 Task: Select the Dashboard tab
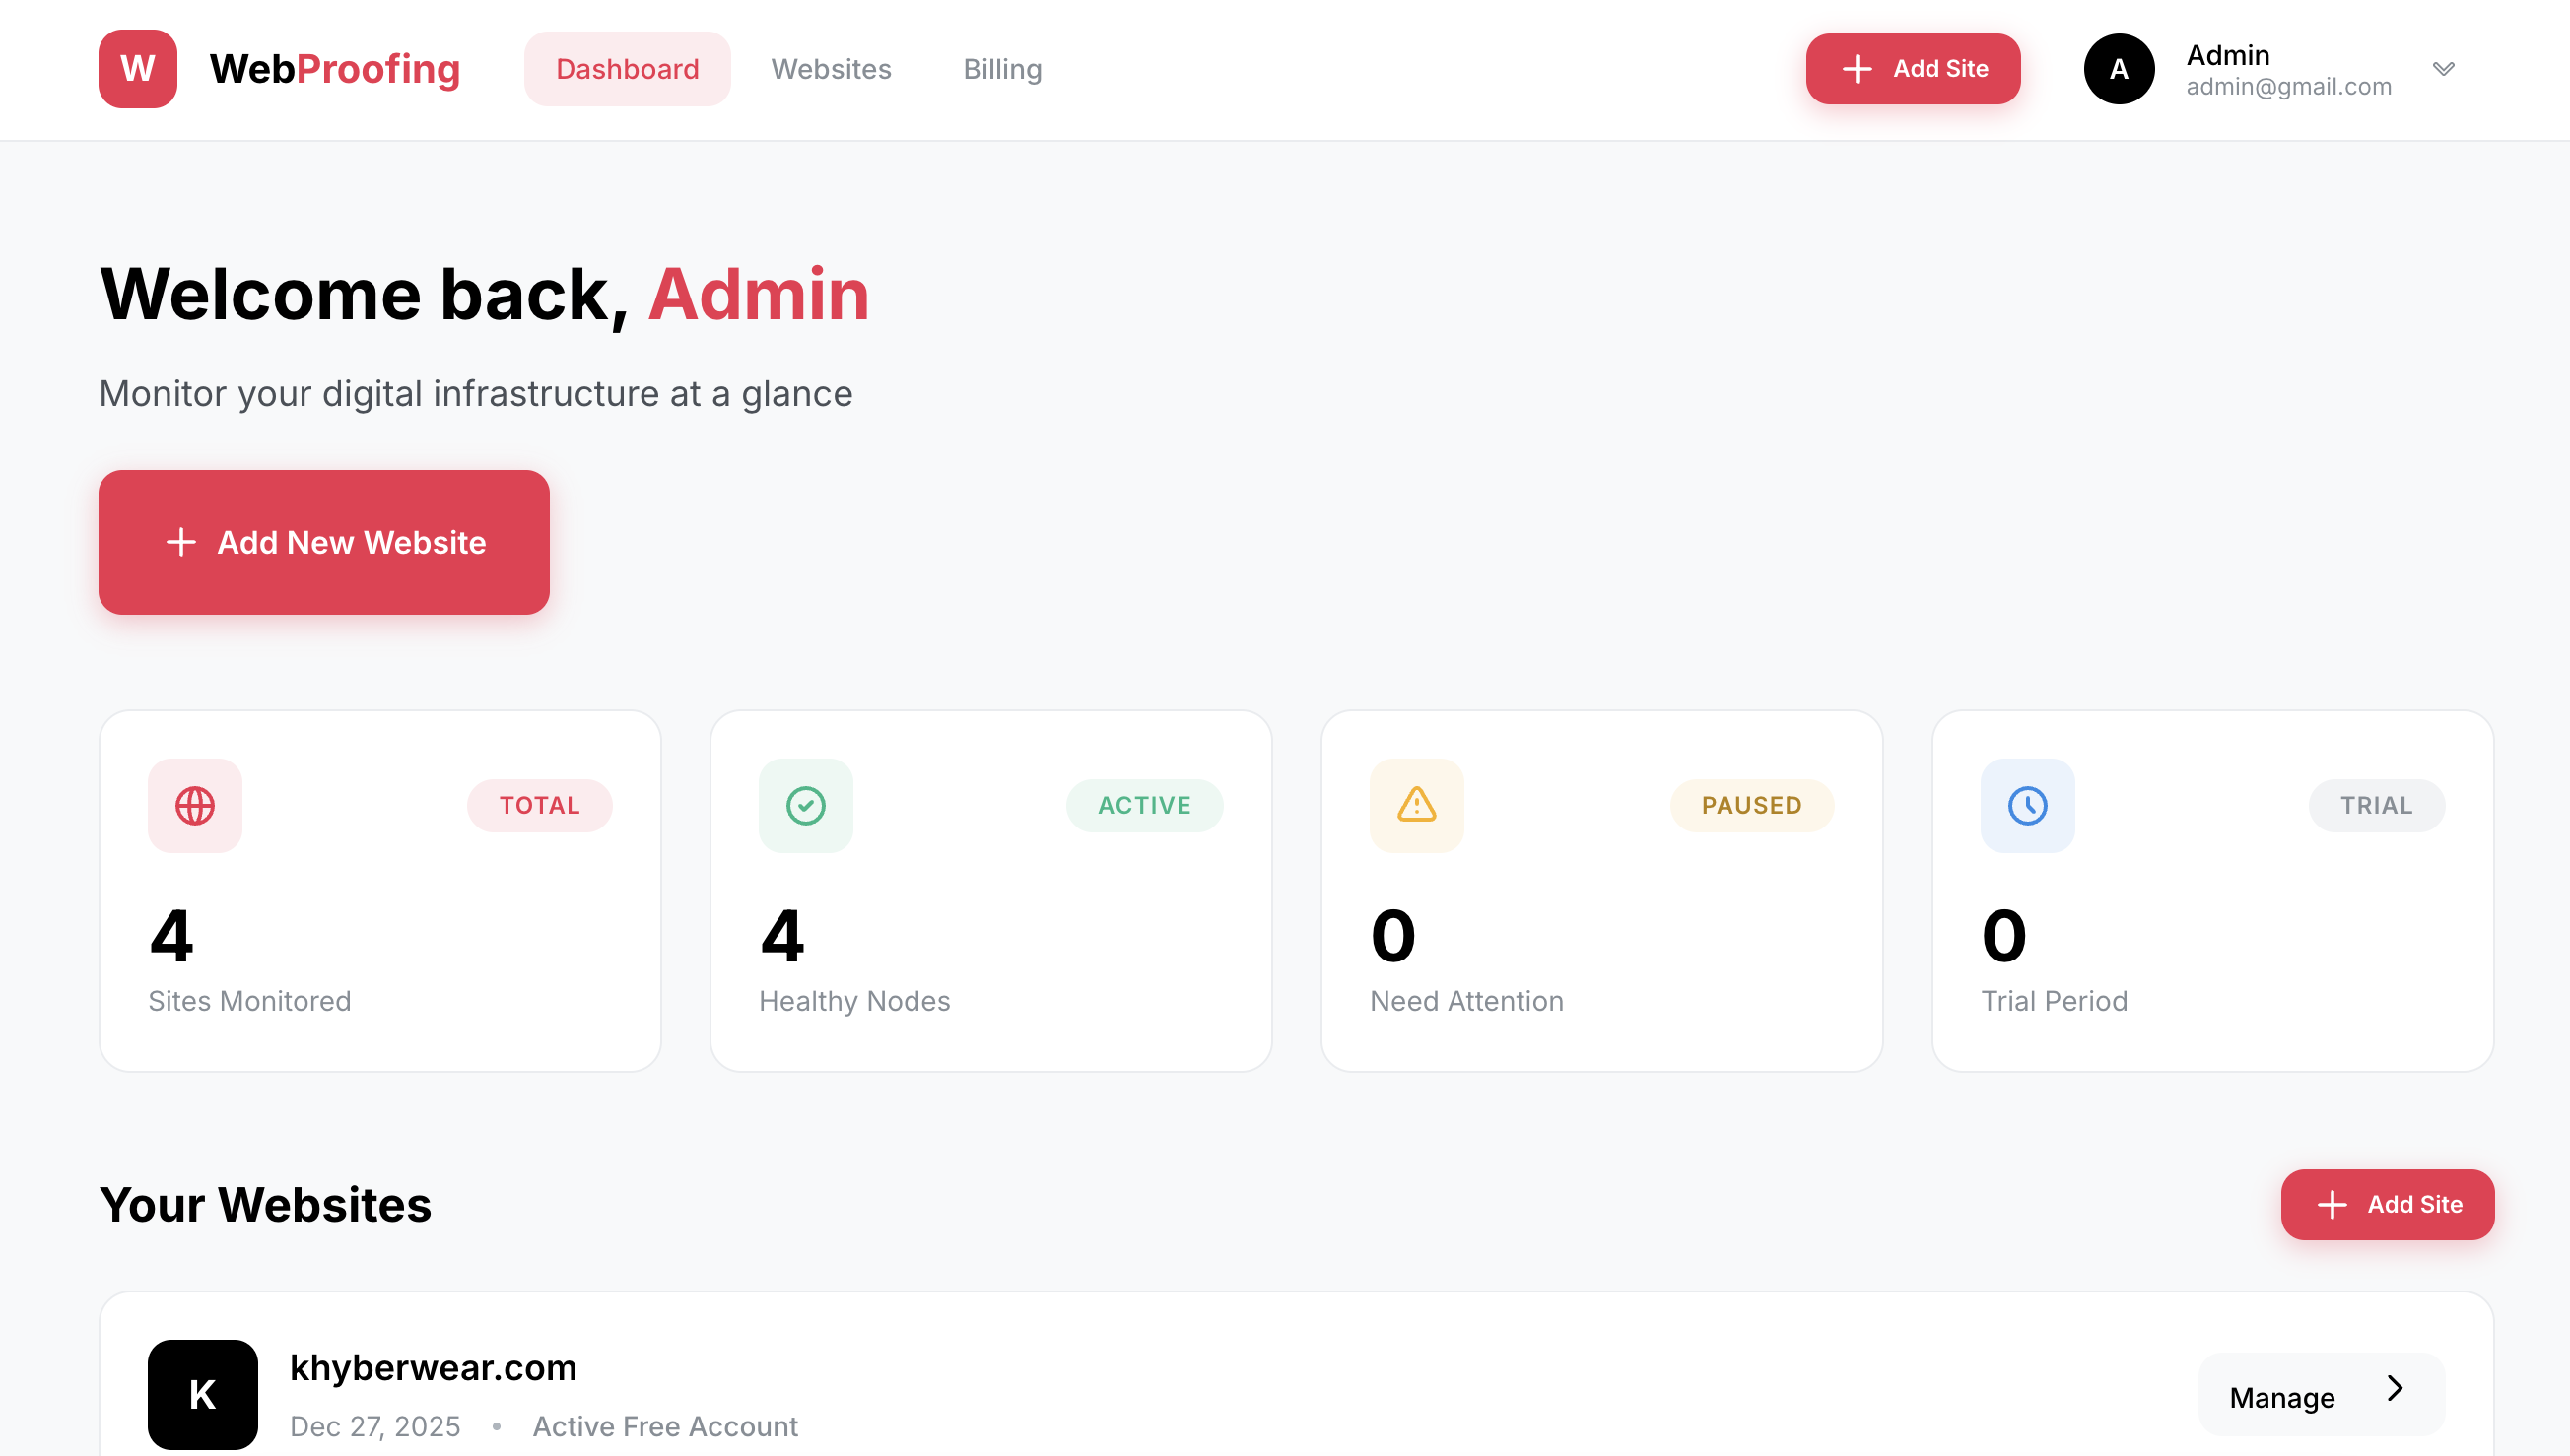coord(628,68)
